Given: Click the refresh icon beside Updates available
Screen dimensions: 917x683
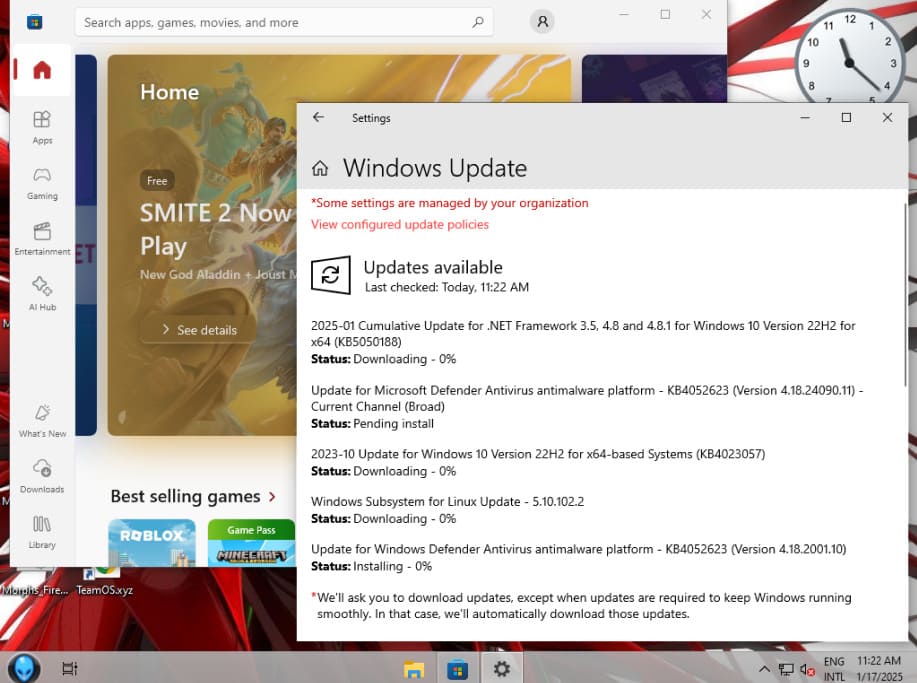Looking at the screenshot, I should pyautogui.click(x=330, y=275).
